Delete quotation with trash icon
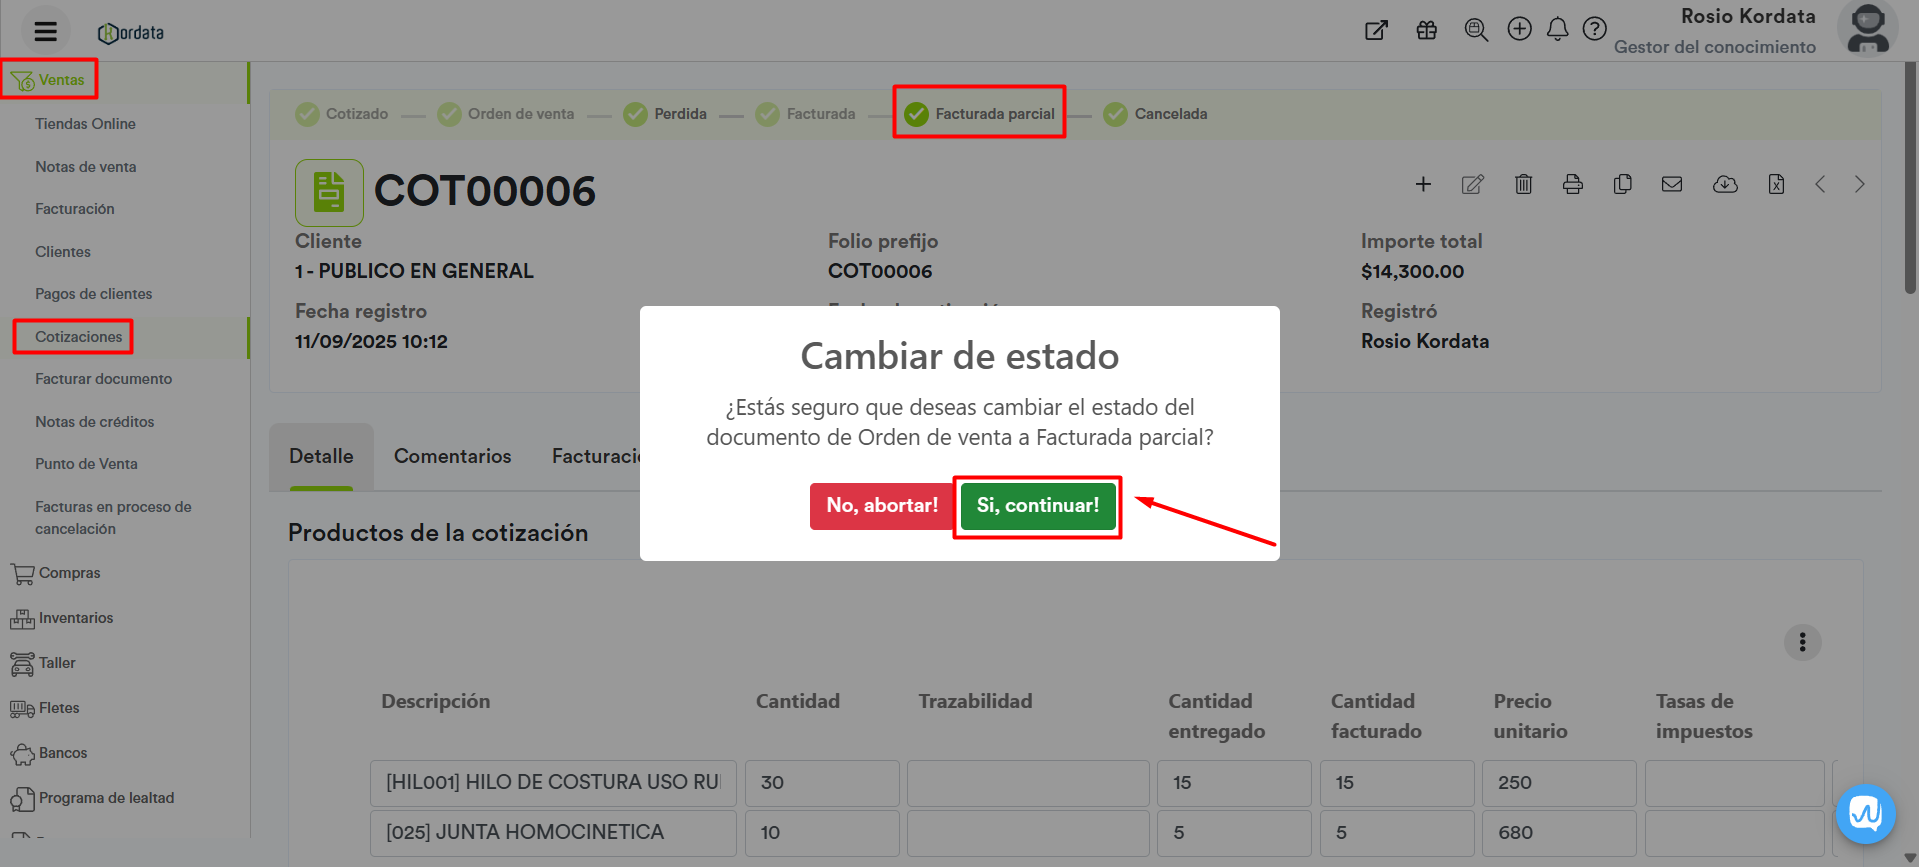Image resolution: width=1919 pixels, height=867 pixels. 1523,184
